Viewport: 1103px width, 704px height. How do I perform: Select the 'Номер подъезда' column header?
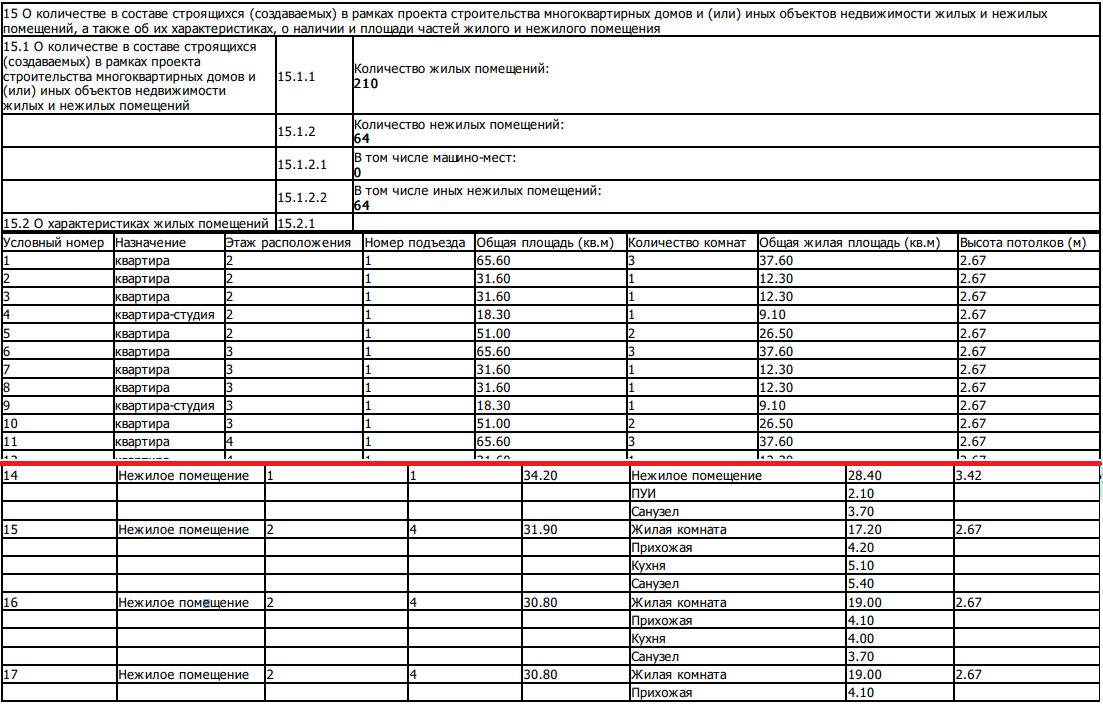point(414,243)
